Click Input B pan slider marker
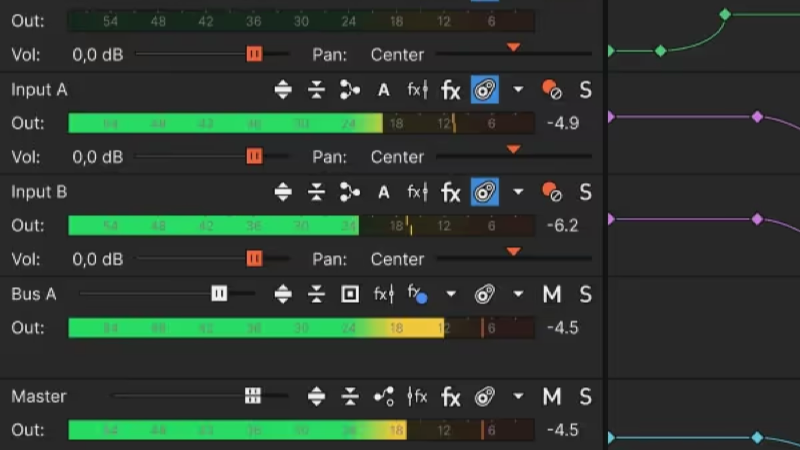Image resolution: width=800 pixels, height=450 pixels. pyautogui.click(x=513, y=252)
